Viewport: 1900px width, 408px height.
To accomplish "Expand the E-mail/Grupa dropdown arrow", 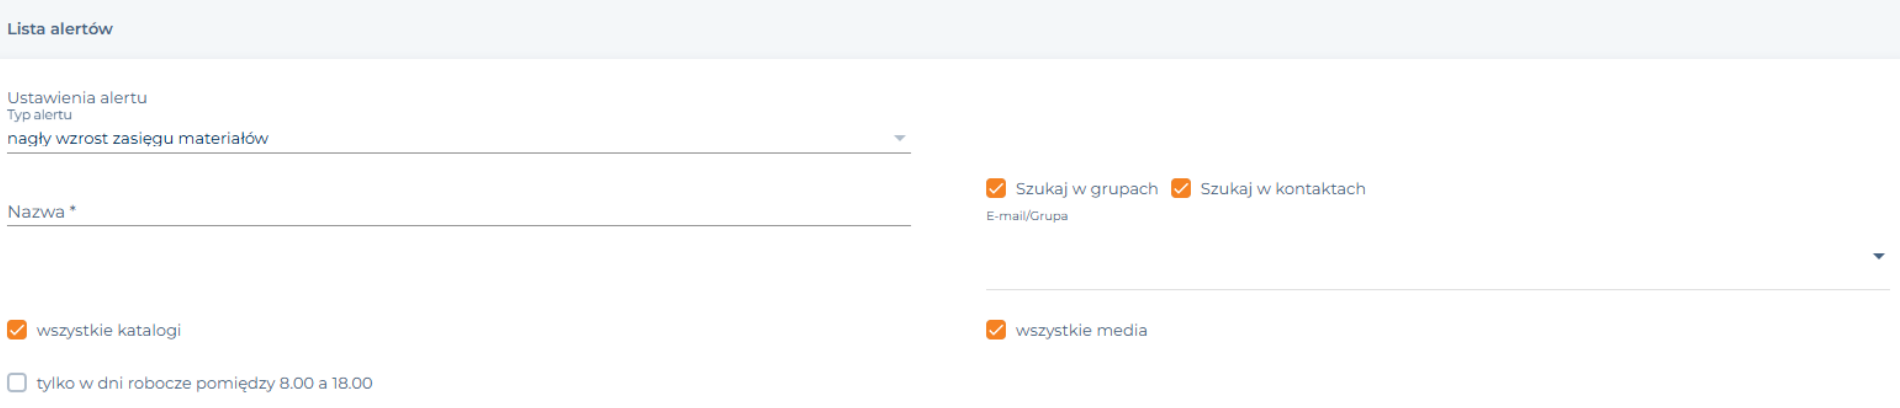I will coord(1878,257).
